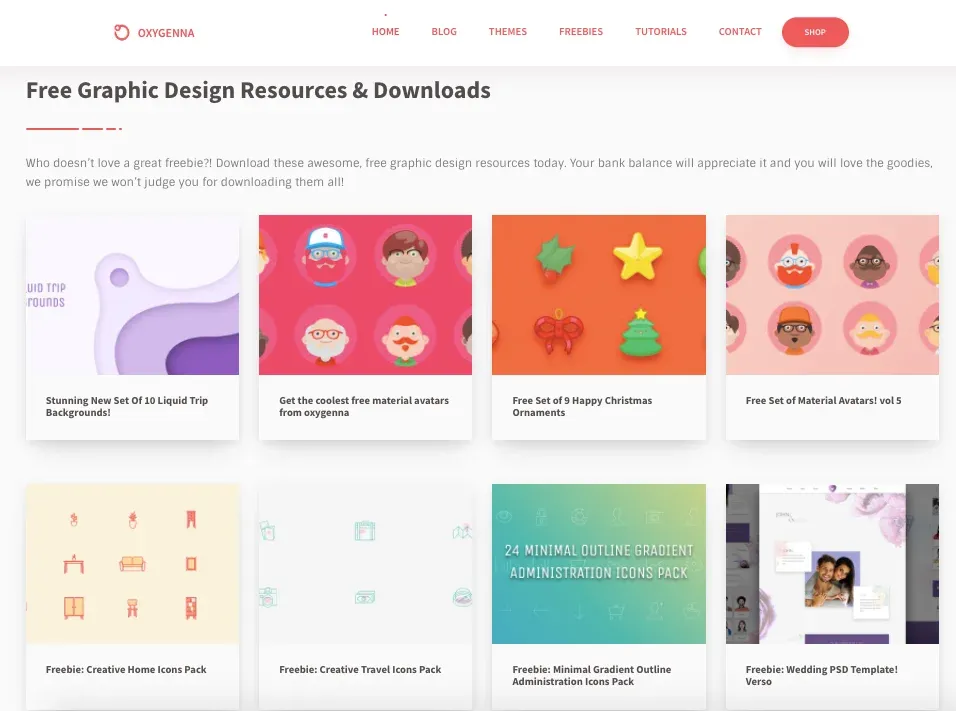This screenshot has height=711, width=956.
Task: Click the yellow star ornament icon
Action: pos(637,256)
